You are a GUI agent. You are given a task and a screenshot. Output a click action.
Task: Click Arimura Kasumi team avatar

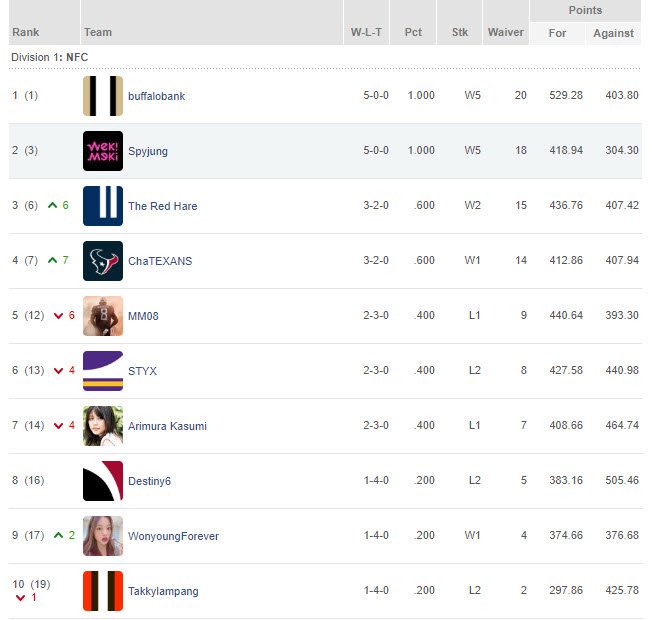[103, 426]
